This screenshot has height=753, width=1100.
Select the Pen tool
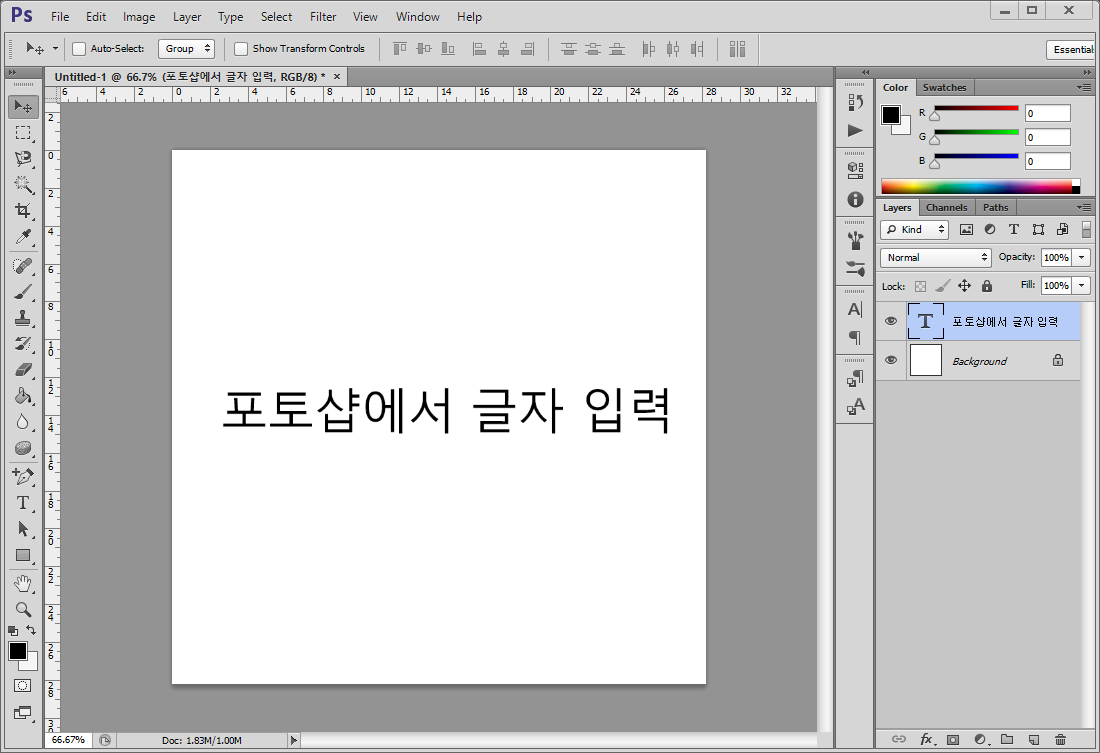23,477
